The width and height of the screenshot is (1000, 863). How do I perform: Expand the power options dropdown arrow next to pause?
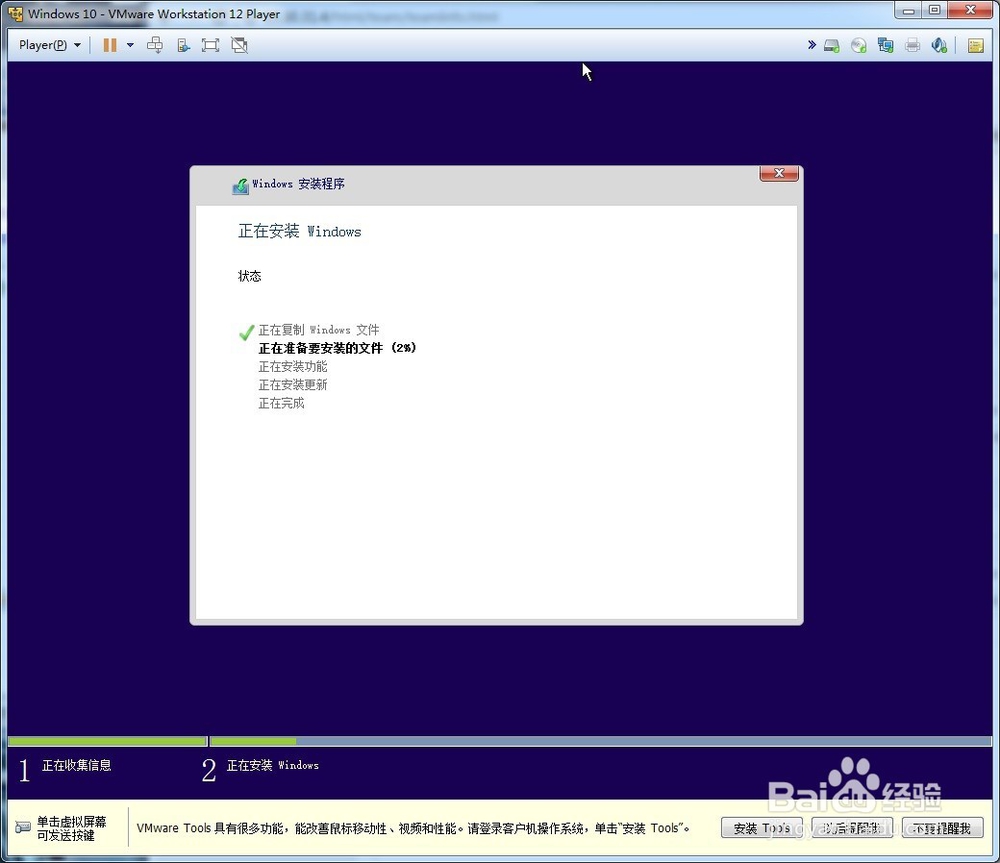(x=130, y=45)
